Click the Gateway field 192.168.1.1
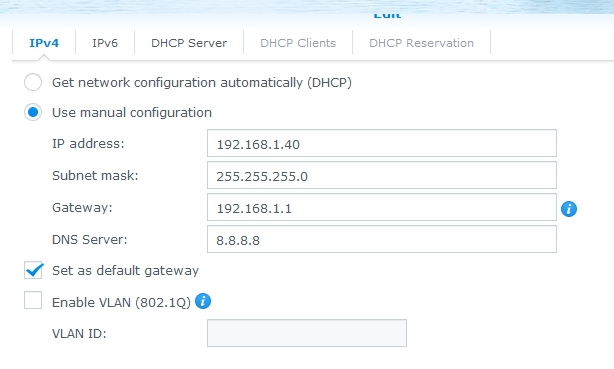Screen dimensions: 614x369 [x=382, y=207]
